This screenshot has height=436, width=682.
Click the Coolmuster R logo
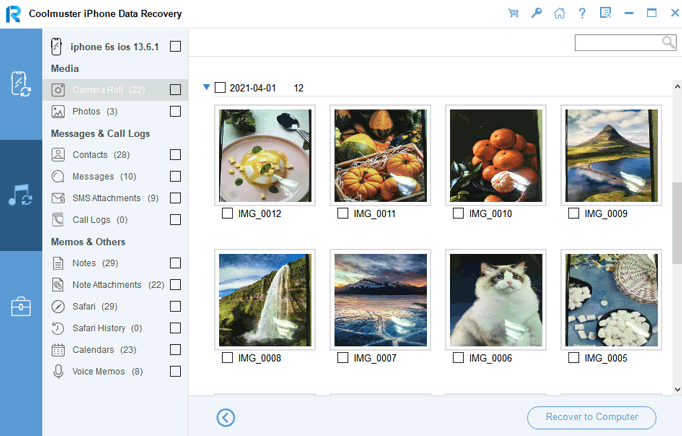[13, 14]
